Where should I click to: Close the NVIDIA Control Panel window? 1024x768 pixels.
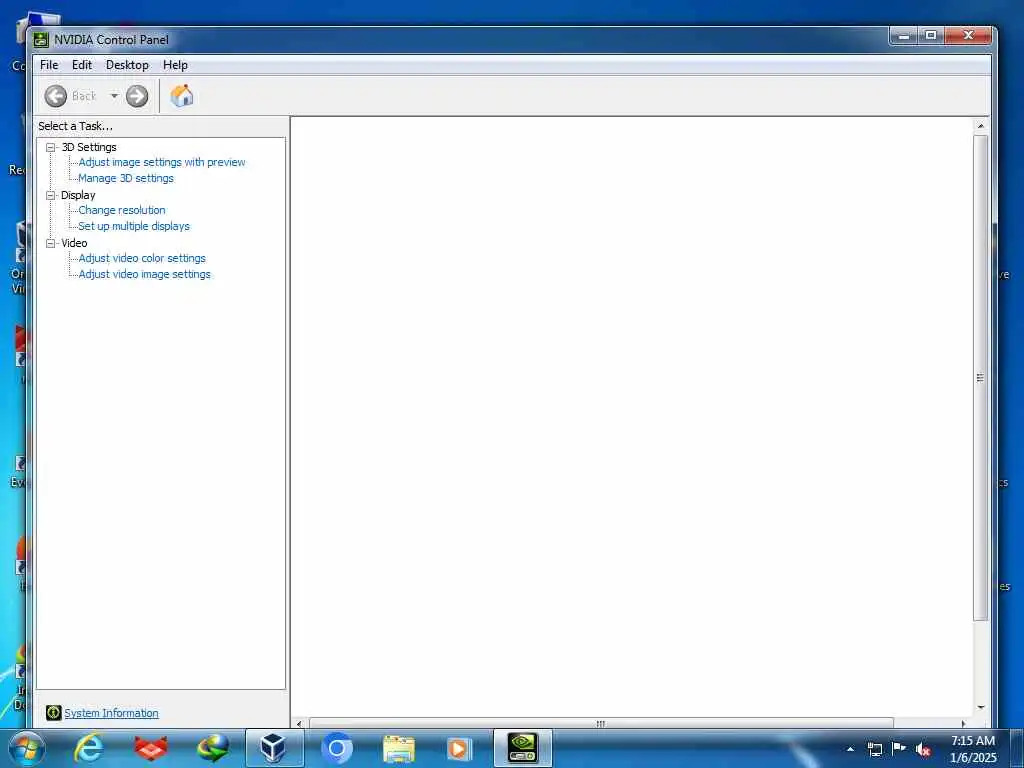click(968, 35)
